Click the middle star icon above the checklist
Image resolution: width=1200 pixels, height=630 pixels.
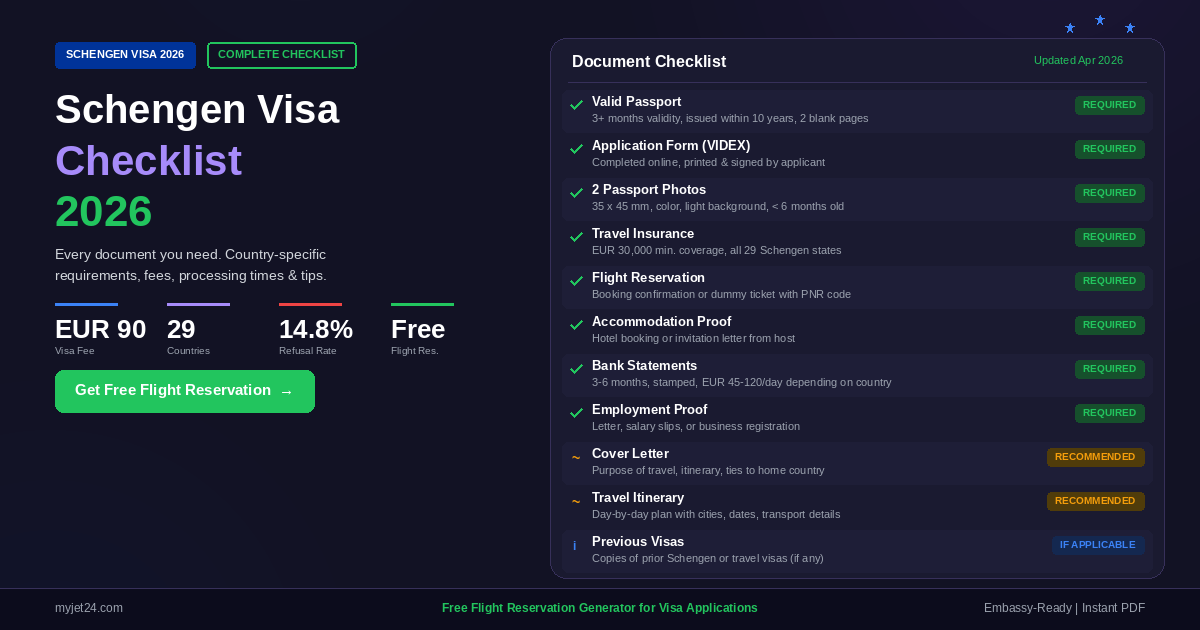tap(1100, 21)
